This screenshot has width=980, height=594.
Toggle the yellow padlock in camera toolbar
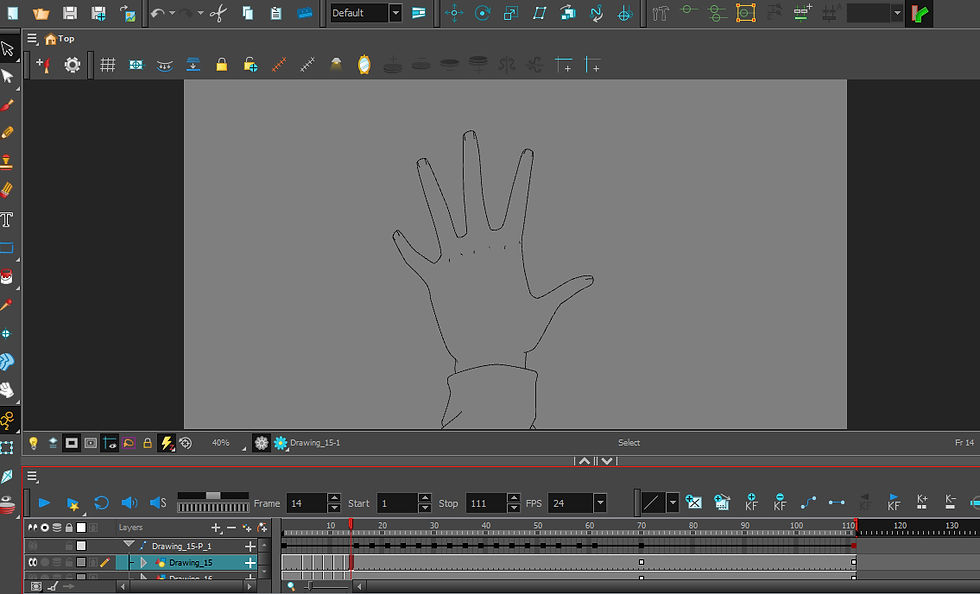(x=221, y=64)
